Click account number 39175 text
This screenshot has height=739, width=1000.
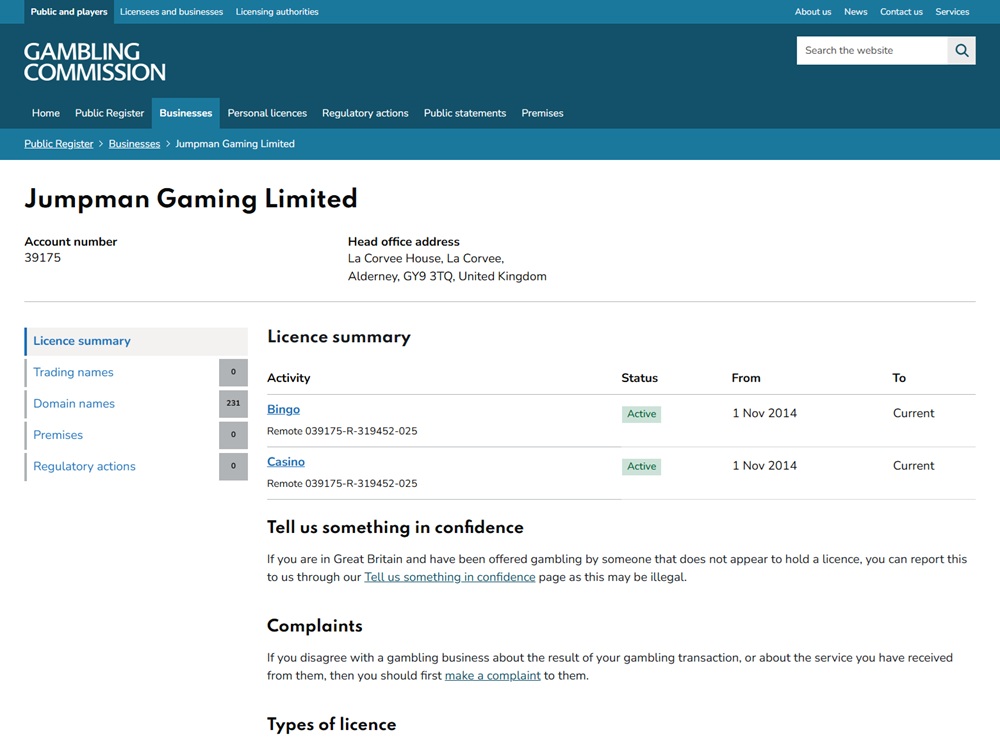[x=43, y=258]
